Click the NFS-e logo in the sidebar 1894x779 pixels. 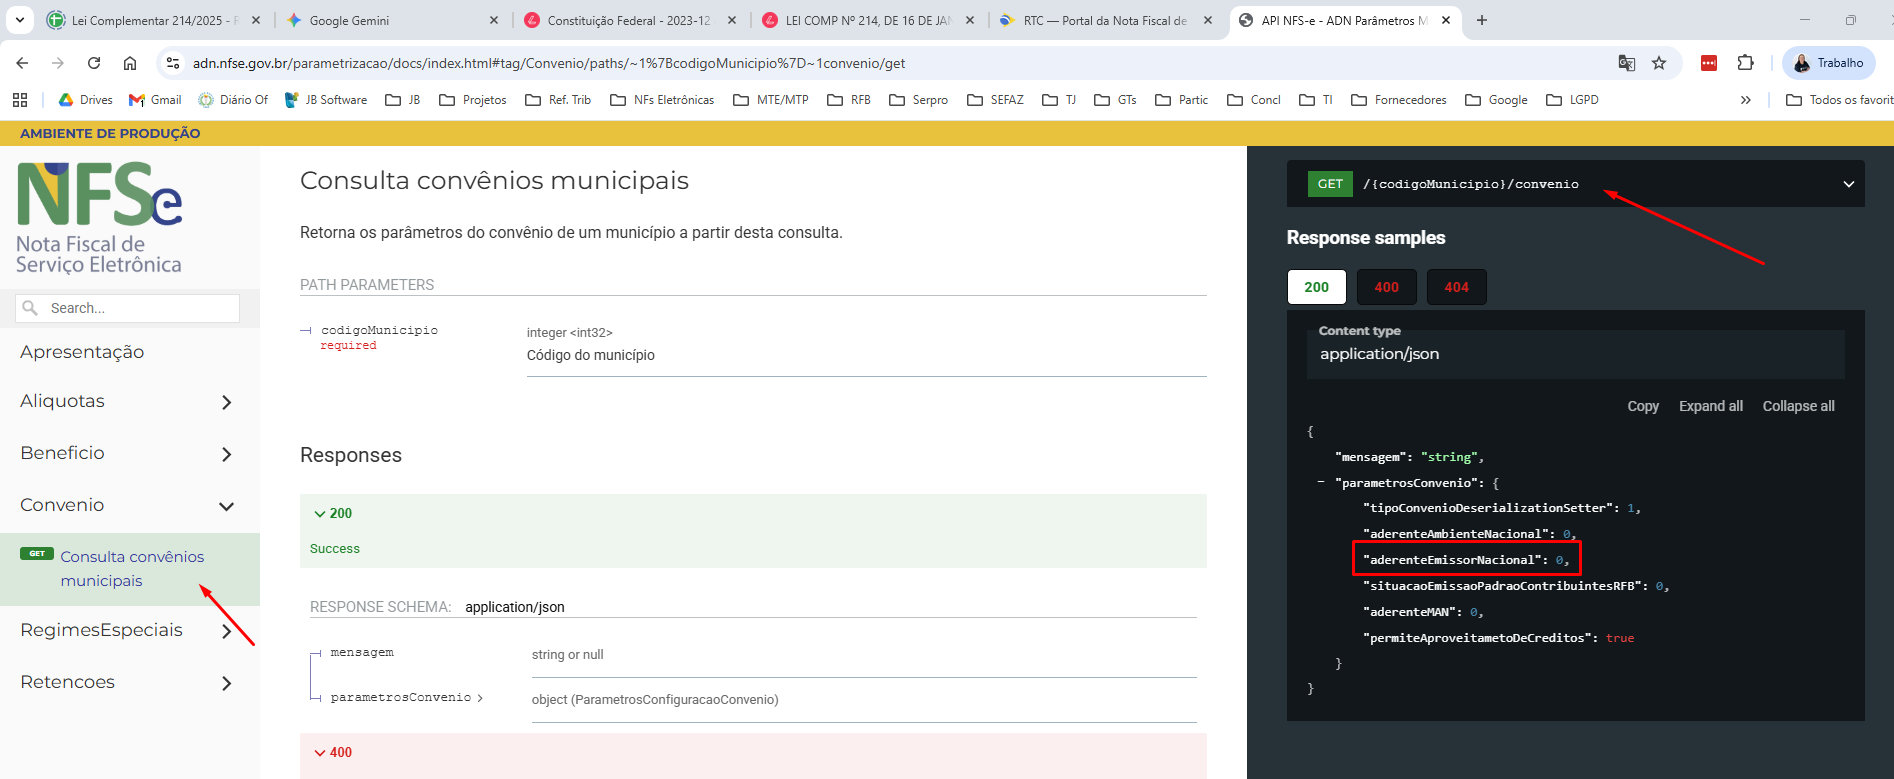tap(99, 218)
